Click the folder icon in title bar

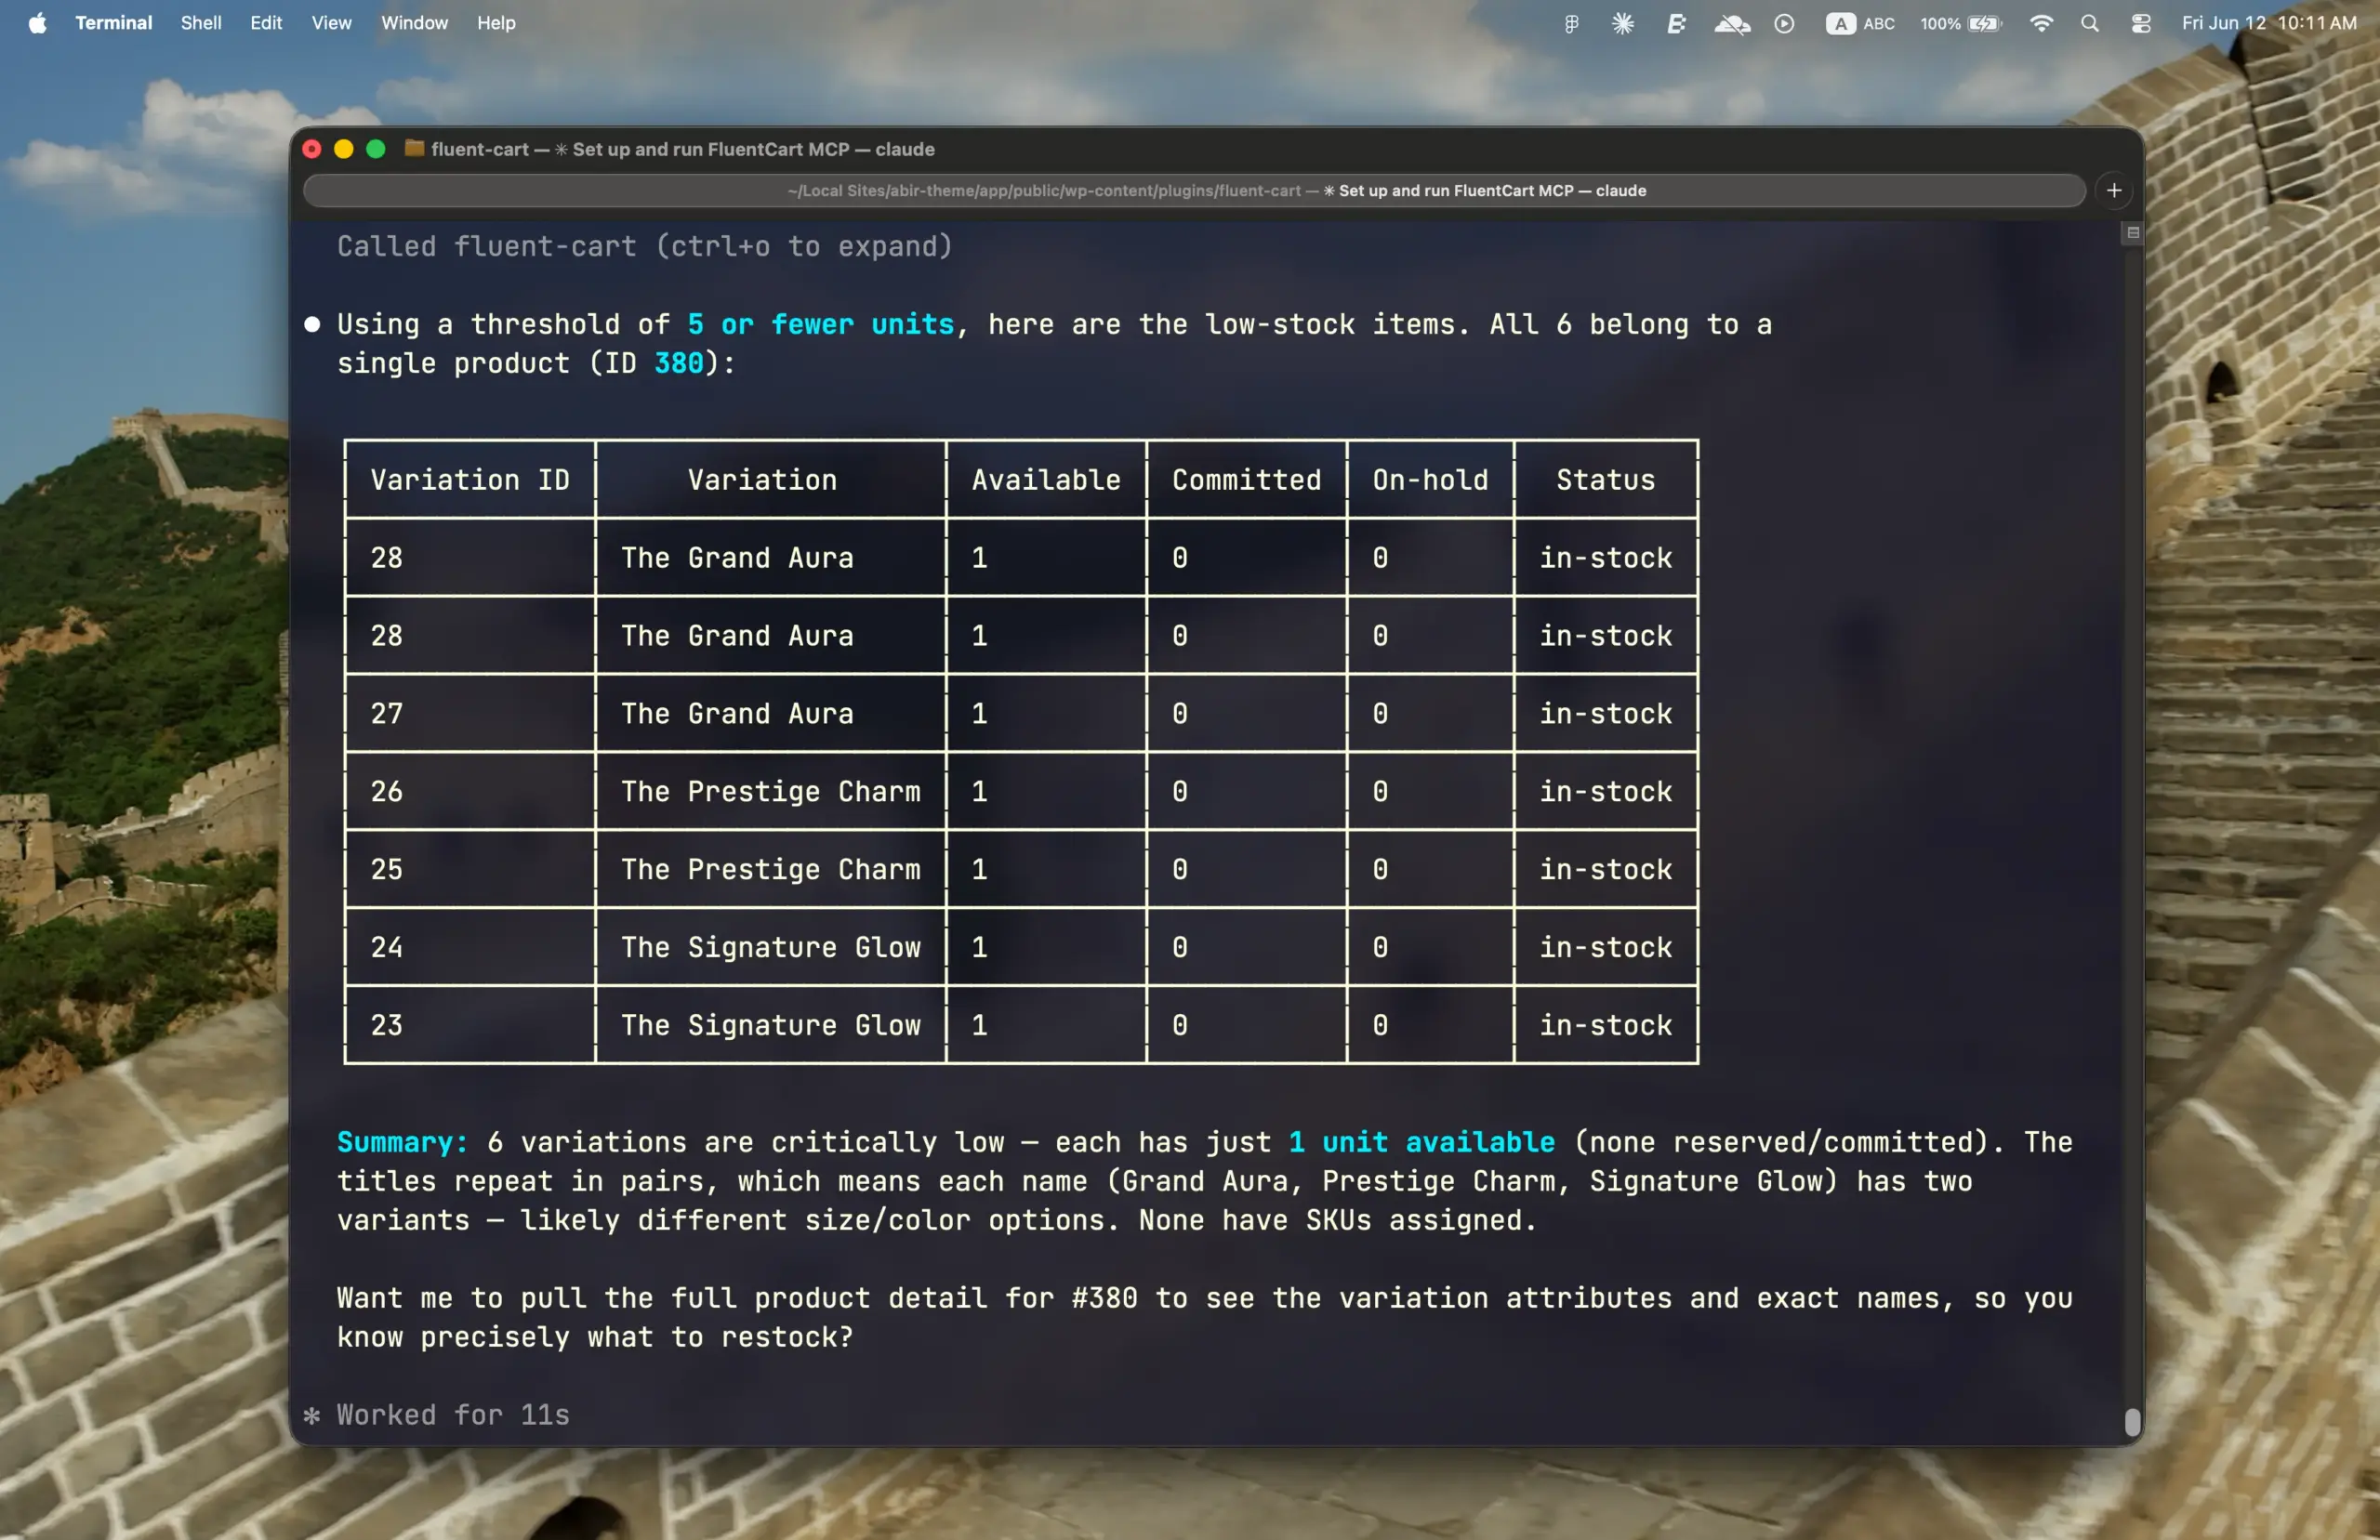coord(414,148)
